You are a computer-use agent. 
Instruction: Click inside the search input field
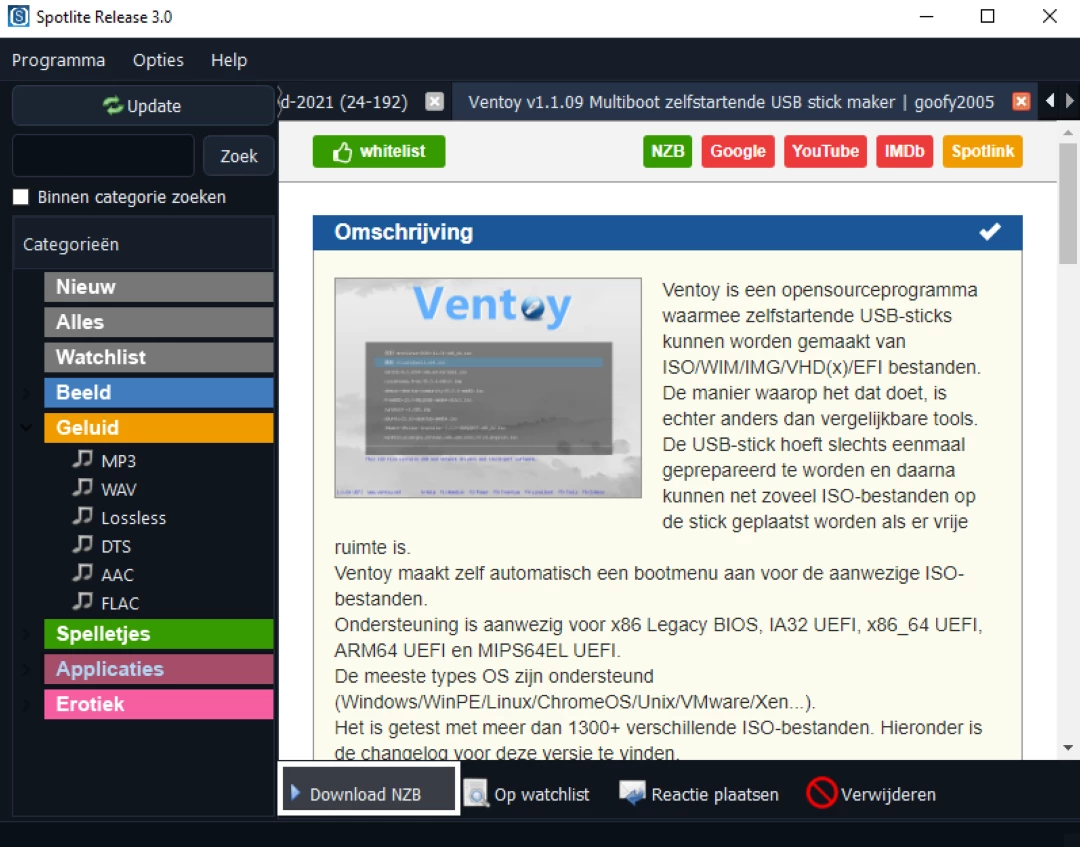click(103, 155)
